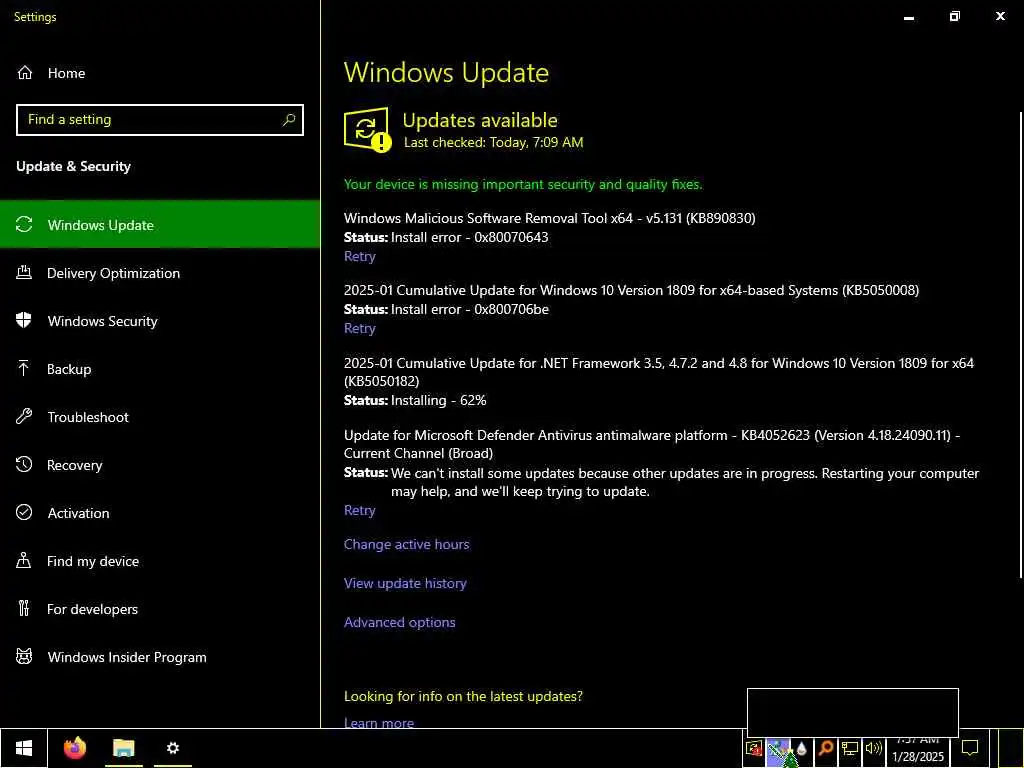Focus the Find a setting search box
Image resolution: width=1024 pixels, height=768 pixels.
pos(160,120)
